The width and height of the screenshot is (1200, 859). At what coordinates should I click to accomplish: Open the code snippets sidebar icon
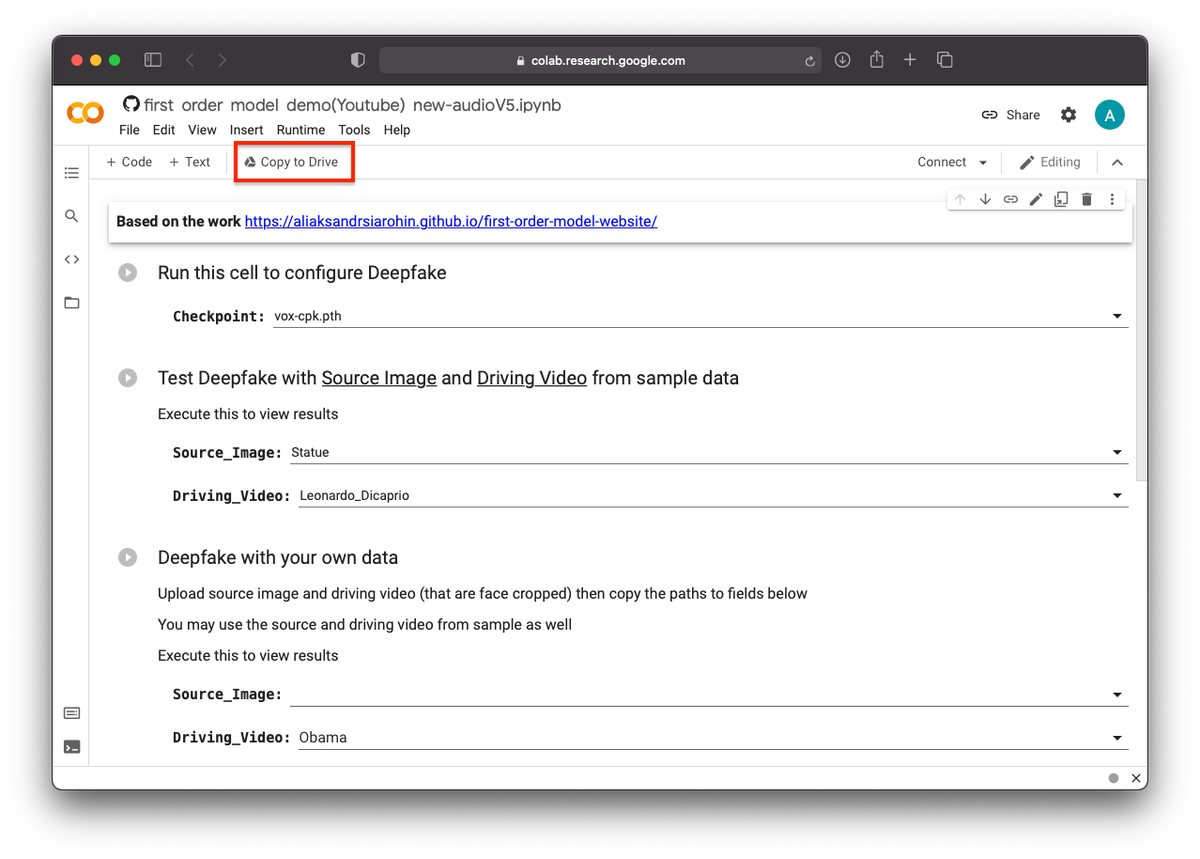(71, 259)
